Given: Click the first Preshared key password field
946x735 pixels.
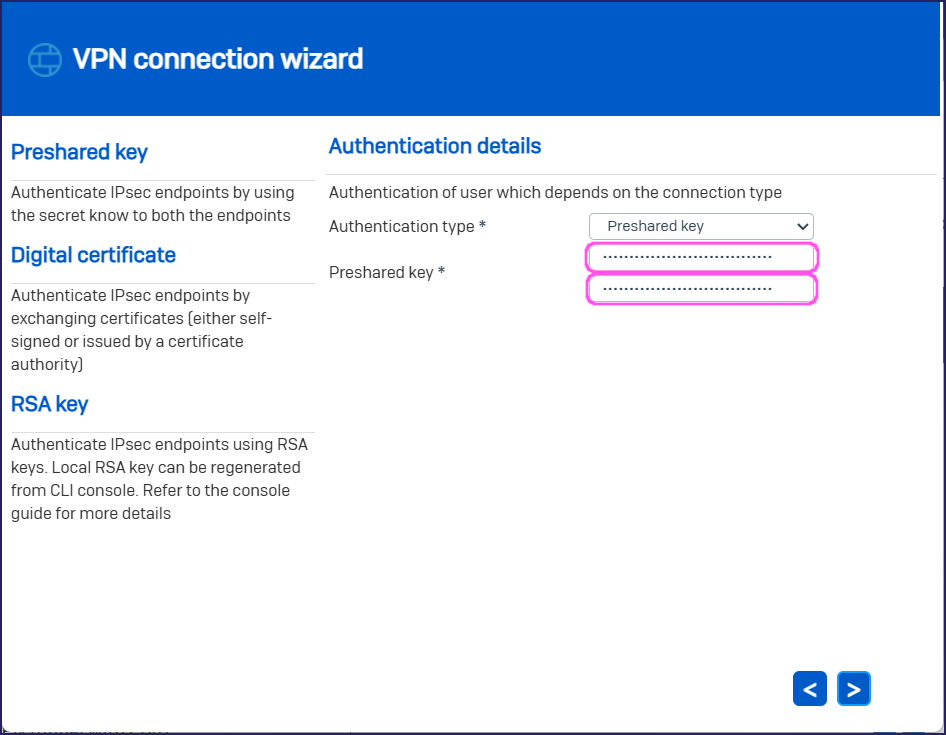Looking at the screenshot, I should [701, 257].
